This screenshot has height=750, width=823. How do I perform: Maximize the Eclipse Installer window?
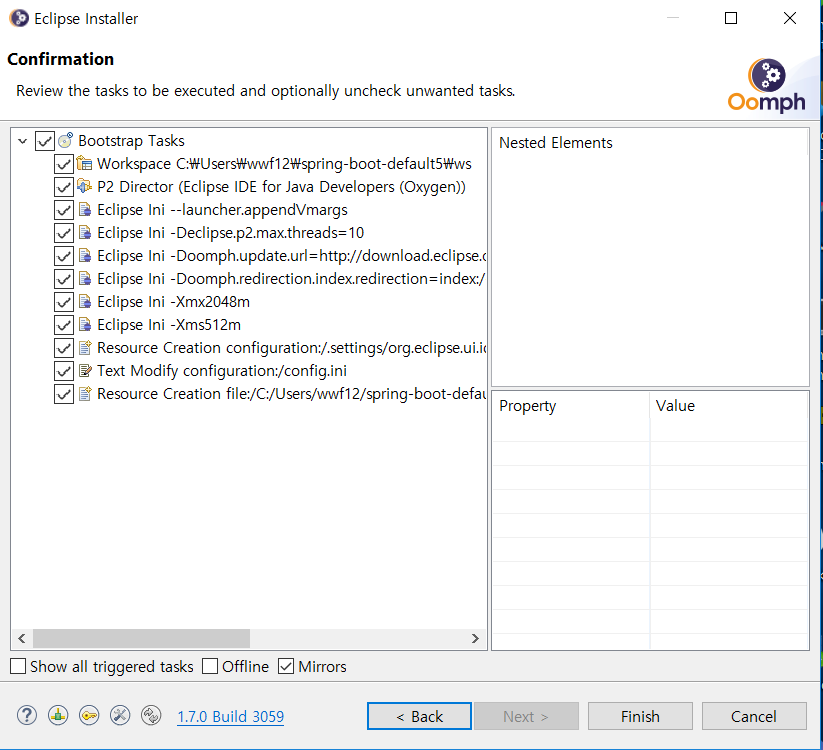(731, 18)
